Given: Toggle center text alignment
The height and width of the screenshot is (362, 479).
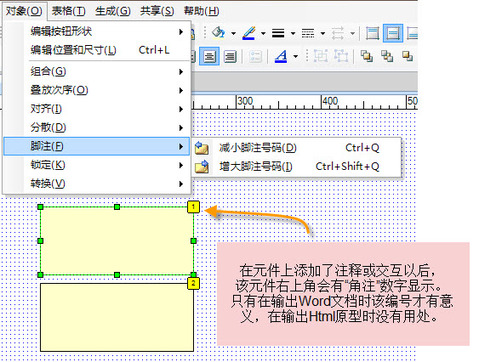Looking at the screenshot, I should [x=209, y=56].
